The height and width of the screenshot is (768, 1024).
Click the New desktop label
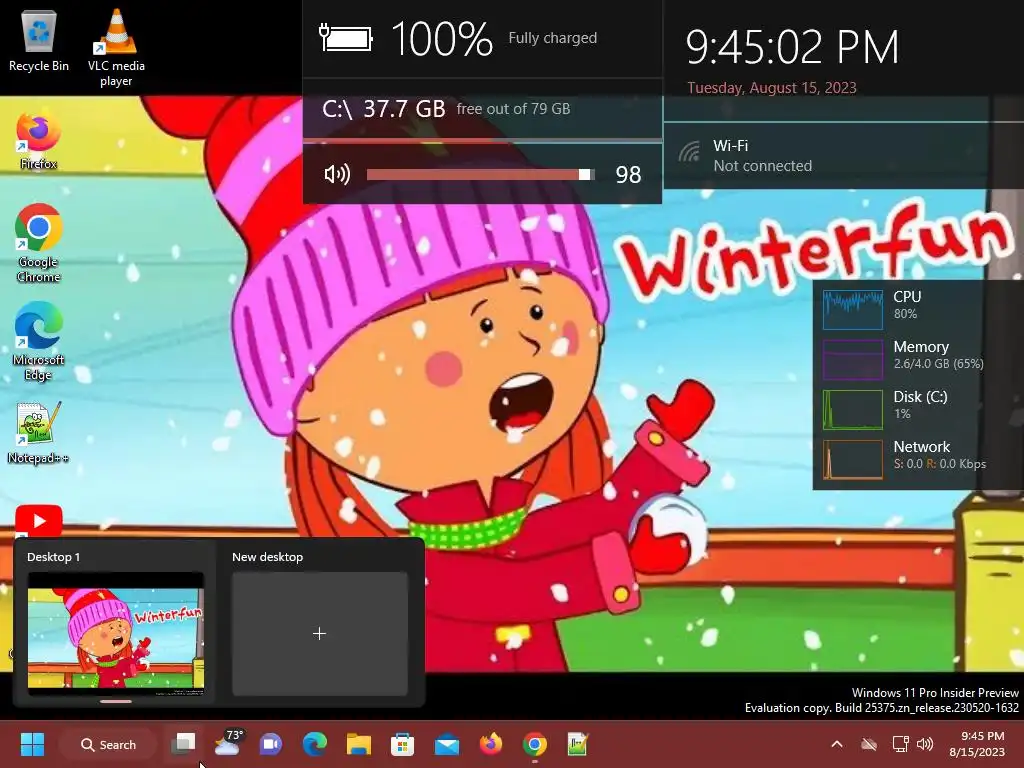(x=268, y=557)
